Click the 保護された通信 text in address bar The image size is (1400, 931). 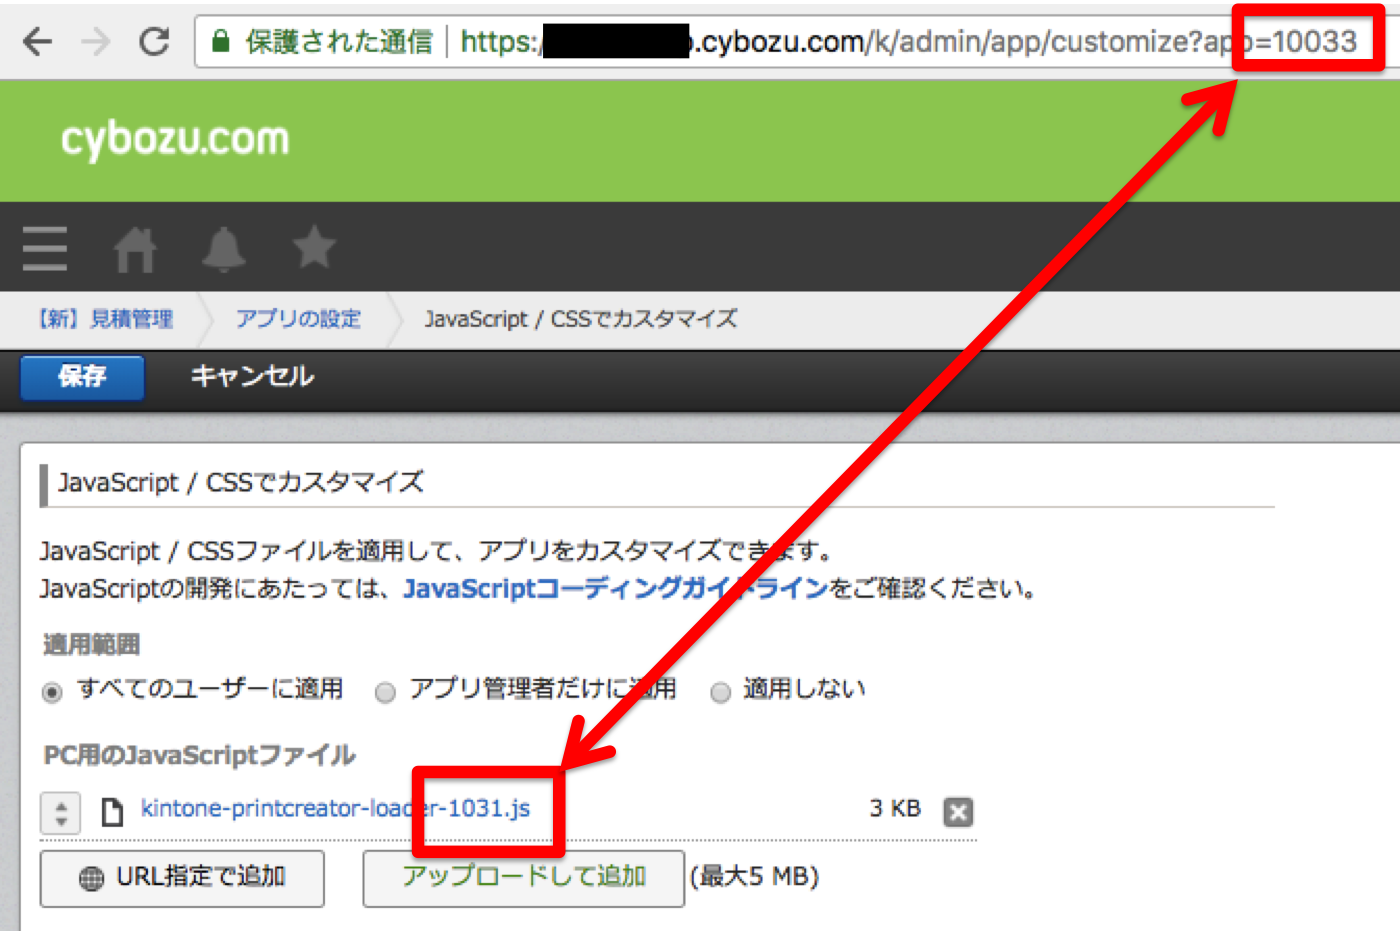click(x=340, y=42)
